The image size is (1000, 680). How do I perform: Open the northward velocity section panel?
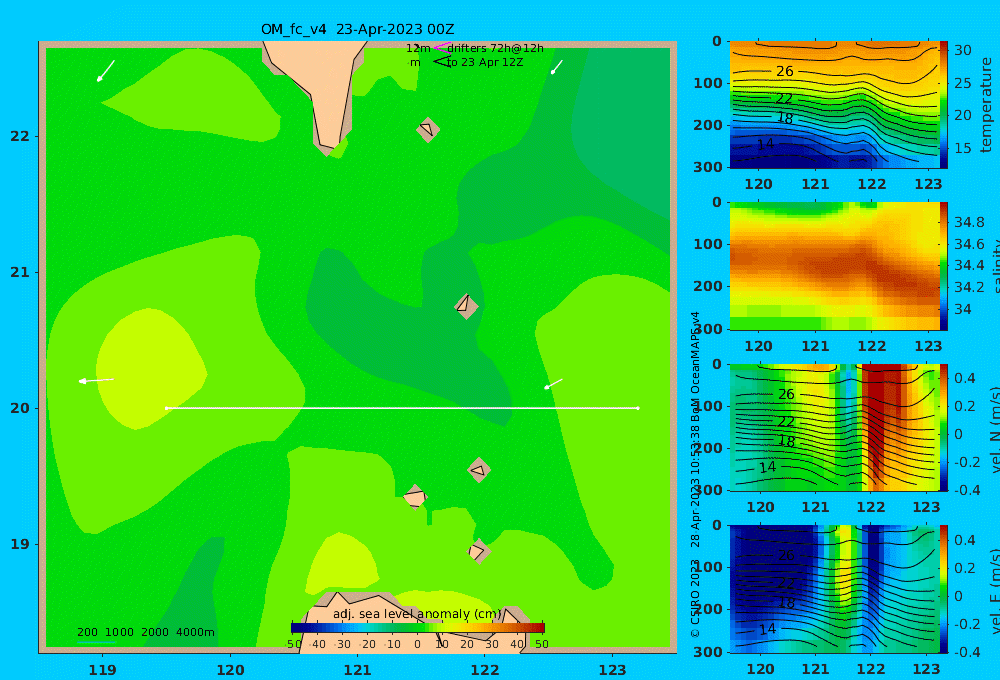(x=833, y=427)
